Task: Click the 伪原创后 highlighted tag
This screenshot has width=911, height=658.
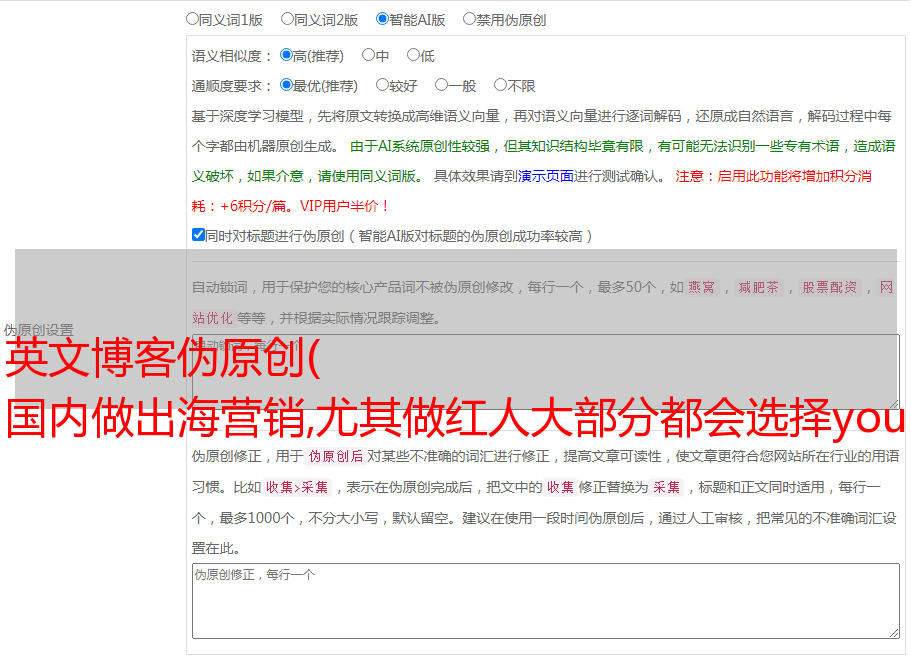Action: [x=336, y=456]
